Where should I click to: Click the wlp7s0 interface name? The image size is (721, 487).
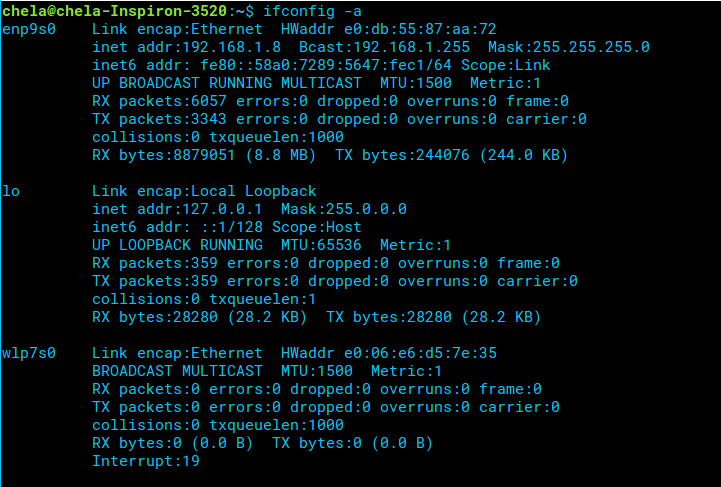[x=29, y=353]
